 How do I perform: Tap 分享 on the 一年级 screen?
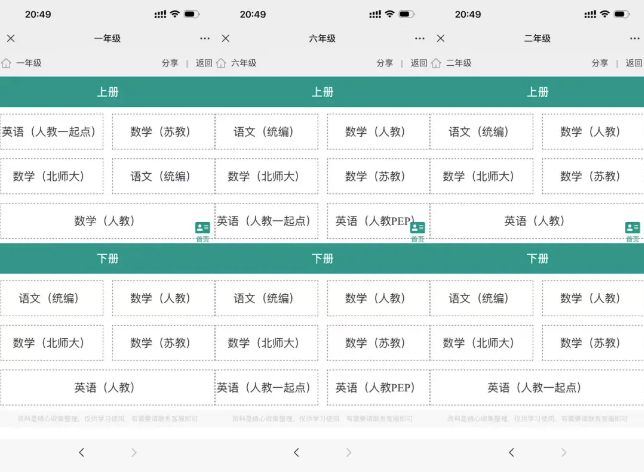(x=170, y=63)
